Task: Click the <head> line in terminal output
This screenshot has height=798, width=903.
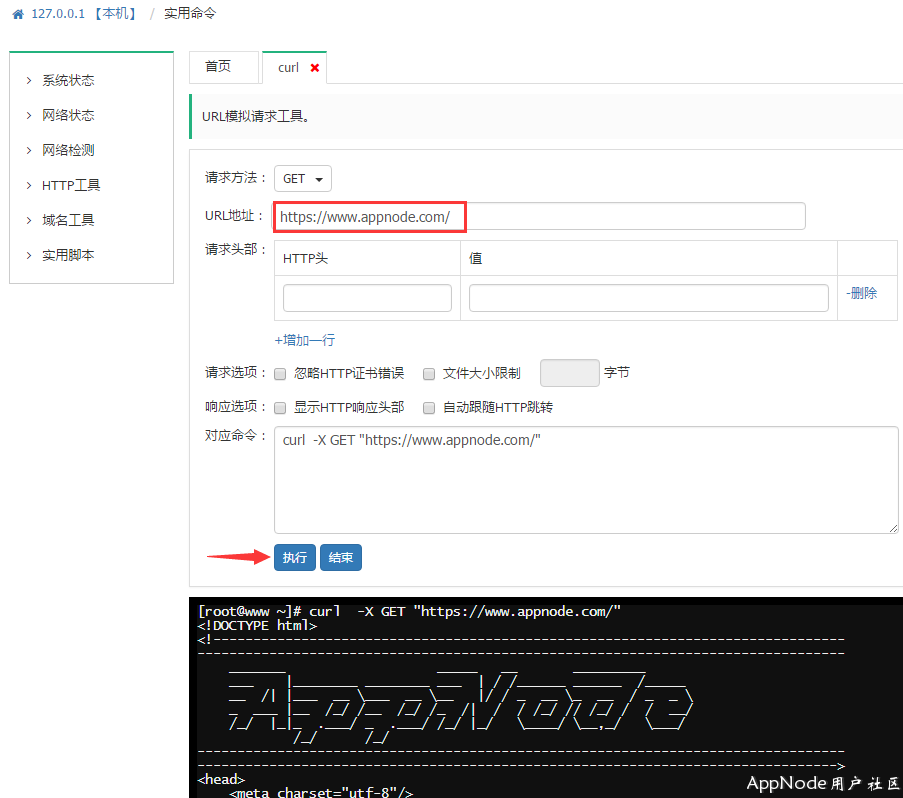Action: tap(221, 780)
